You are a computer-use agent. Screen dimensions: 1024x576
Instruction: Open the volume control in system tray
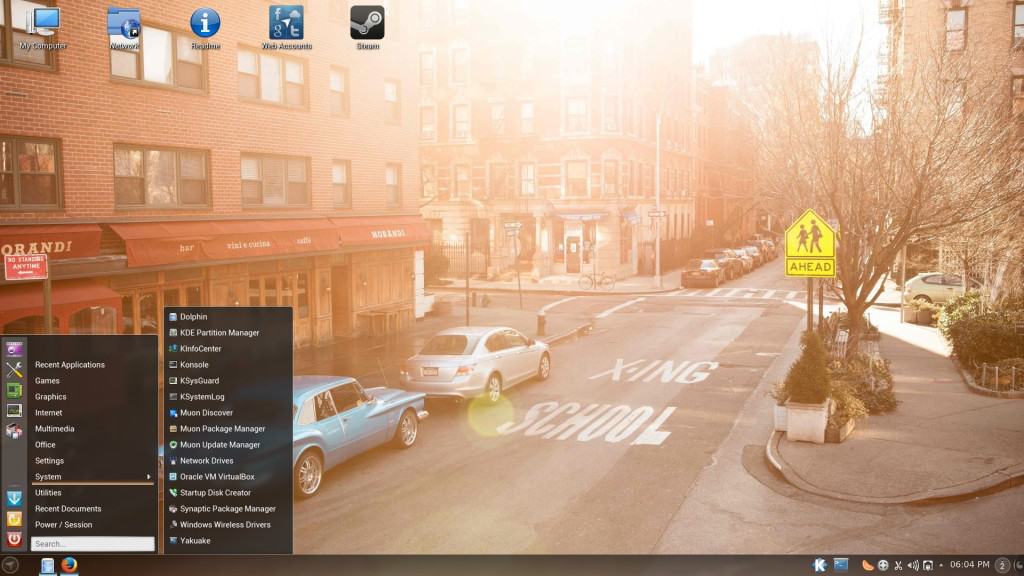(912, 565)
